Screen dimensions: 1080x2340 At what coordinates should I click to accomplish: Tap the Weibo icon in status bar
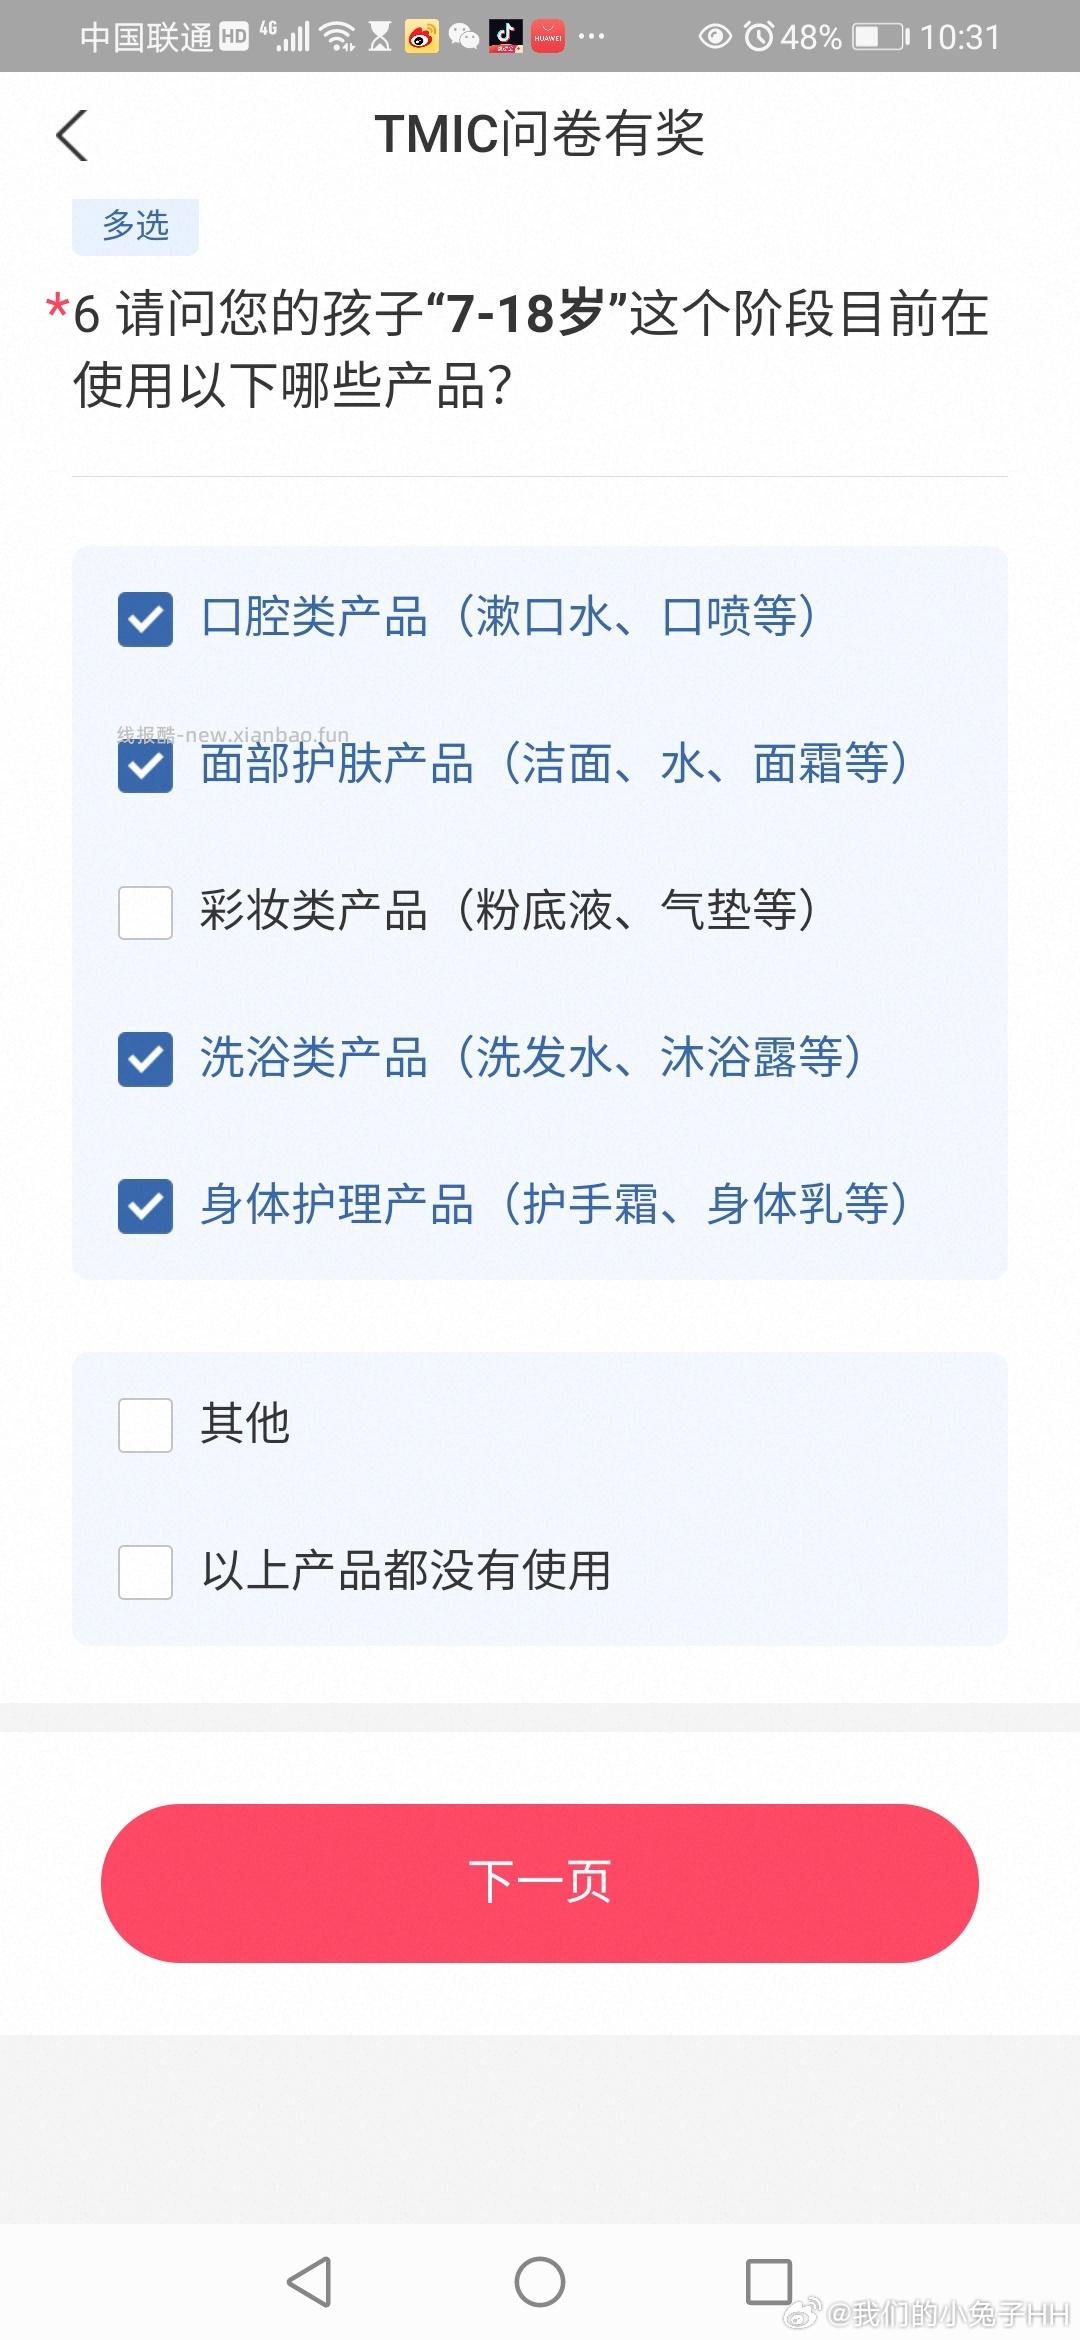tap(421, 38)
